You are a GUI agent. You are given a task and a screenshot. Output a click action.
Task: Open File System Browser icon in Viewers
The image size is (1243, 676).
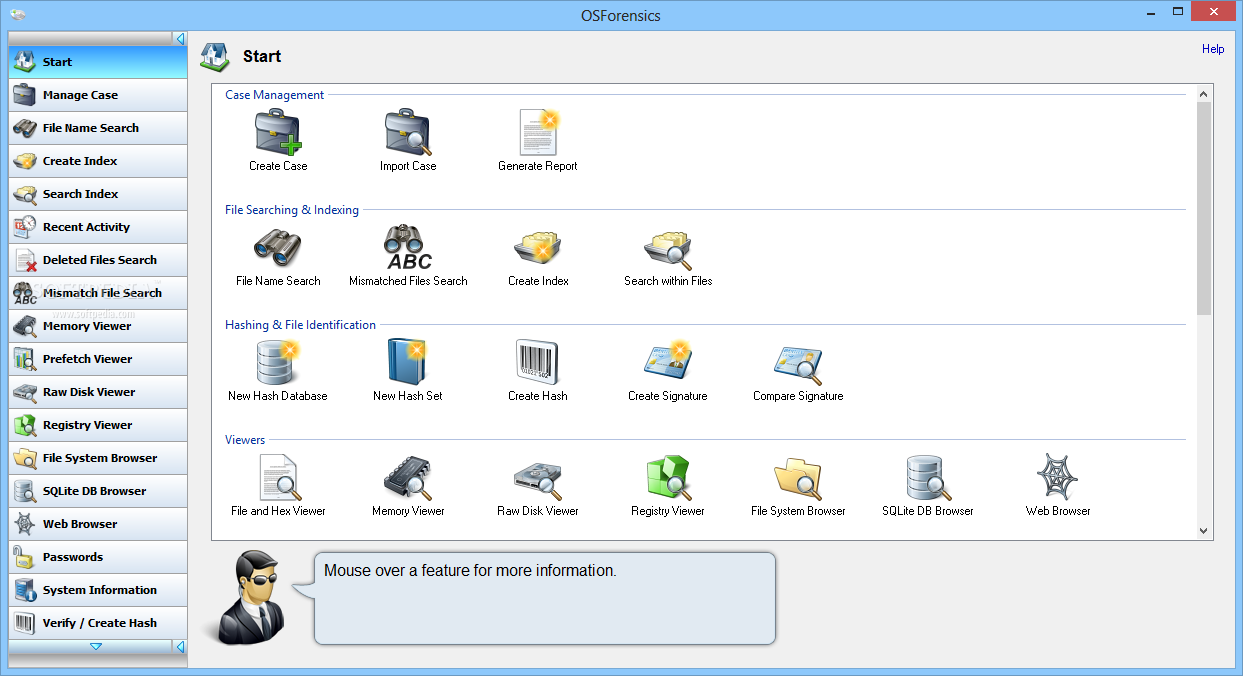798,478
